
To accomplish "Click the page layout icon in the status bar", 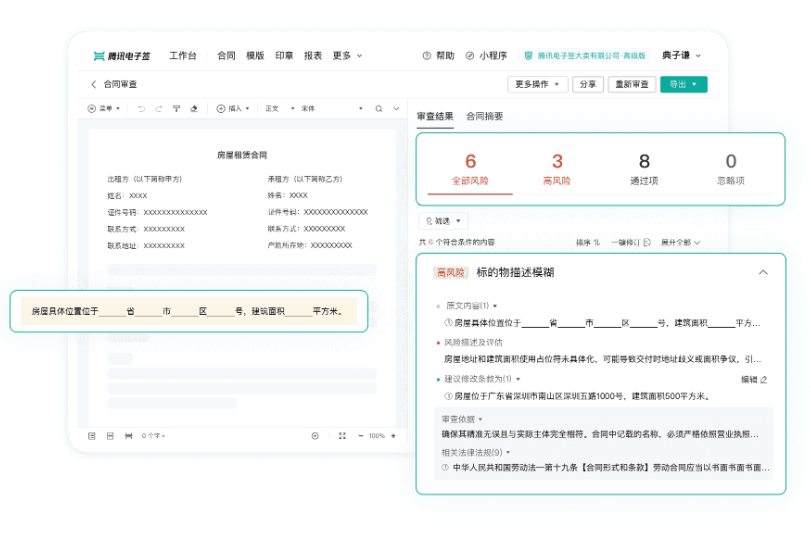I will 110,436.
